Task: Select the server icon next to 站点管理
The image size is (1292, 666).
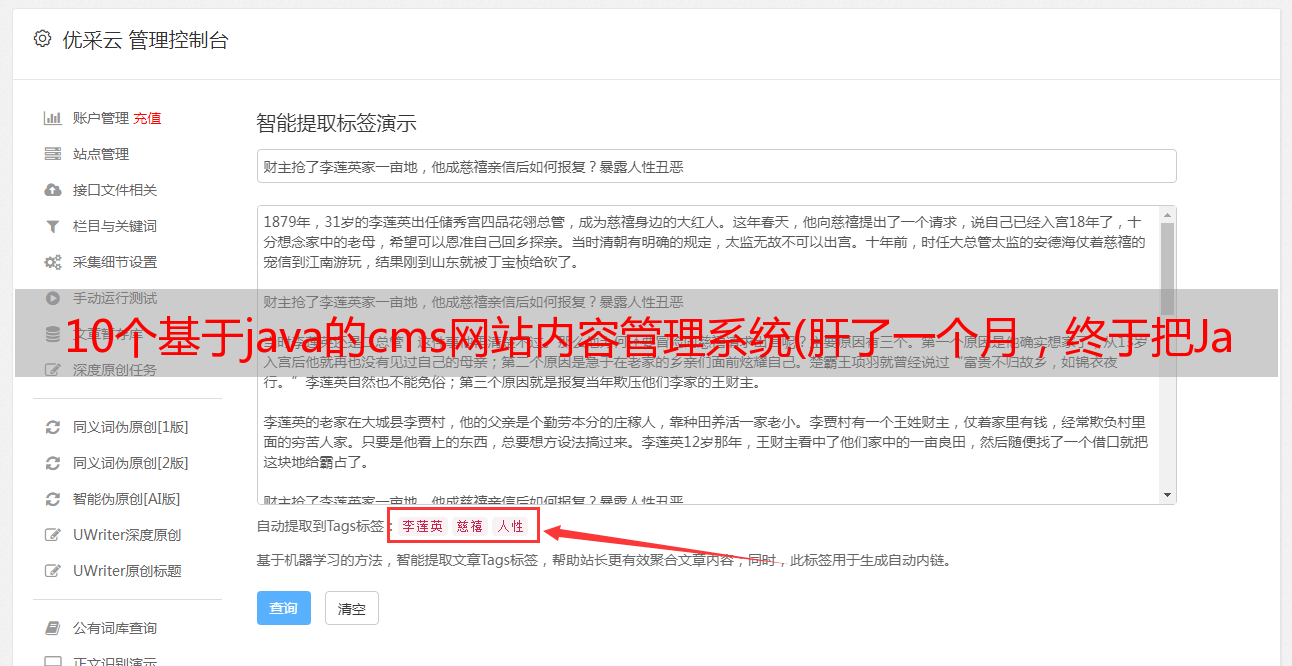Action: coord(53,154)
